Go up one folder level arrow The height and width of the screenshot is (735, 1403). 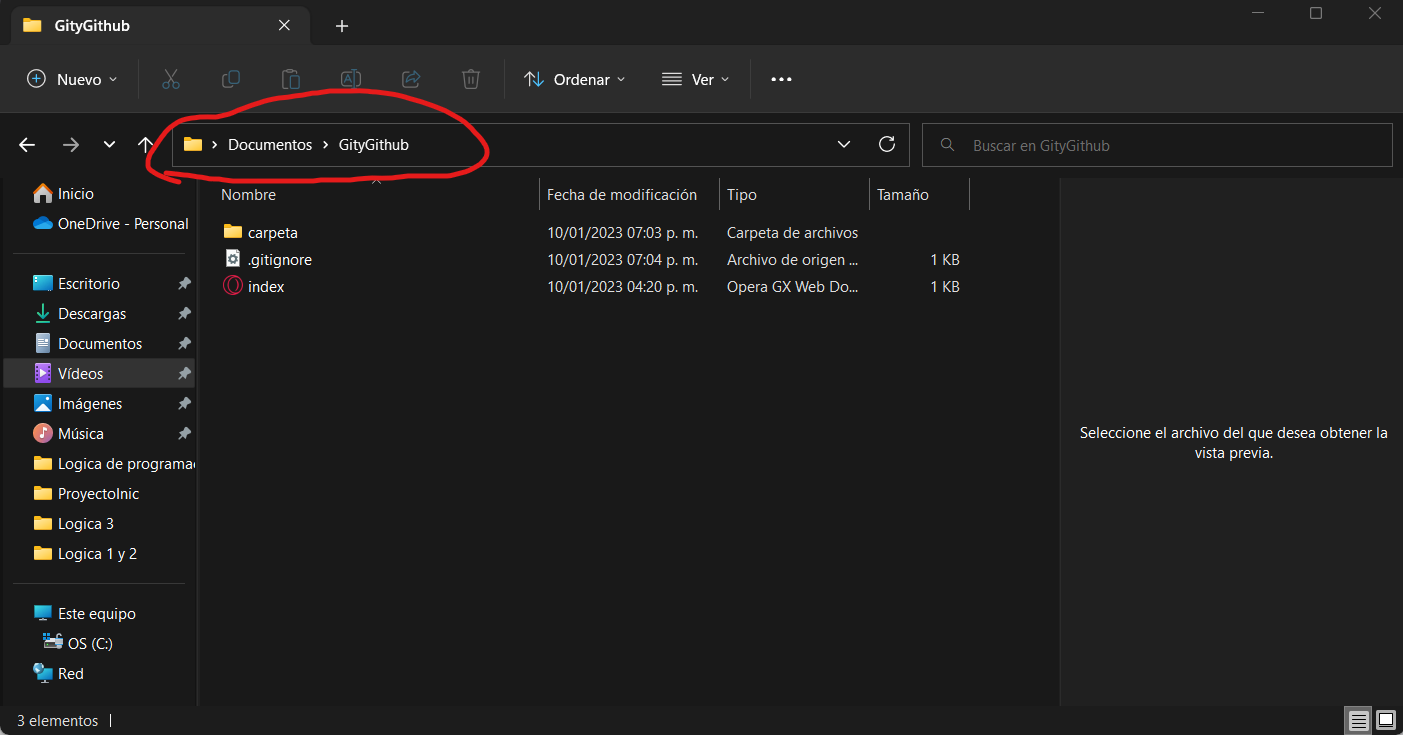(x=146, y=145)
